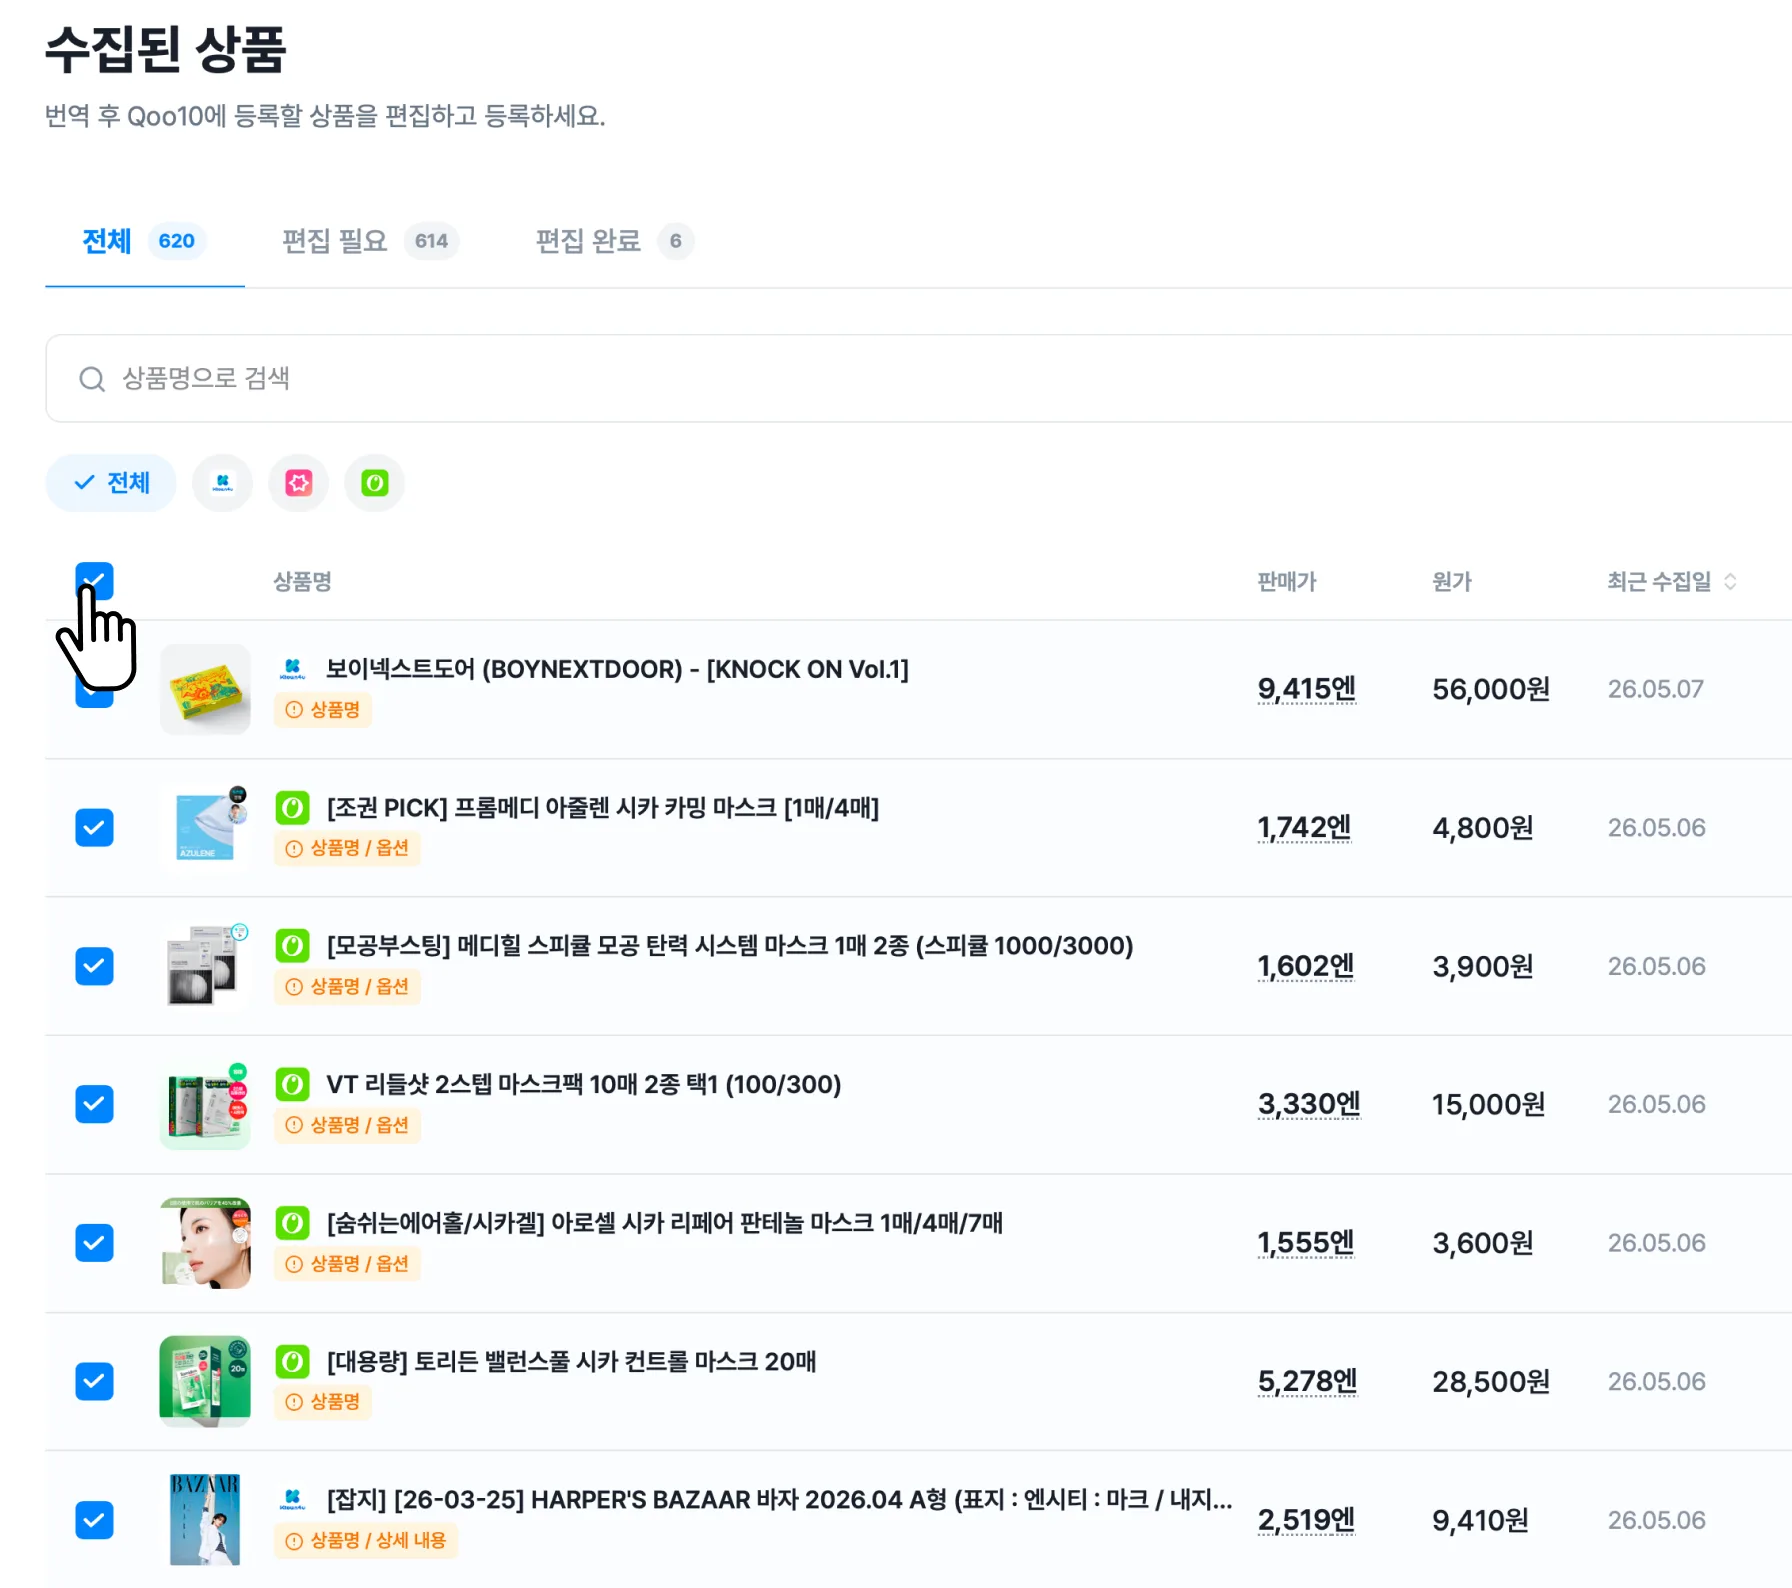Viewport: 1792px width, 1588px height.
Task: Open the 토리든 green mask thumbnail
Action: point(205,1381)
